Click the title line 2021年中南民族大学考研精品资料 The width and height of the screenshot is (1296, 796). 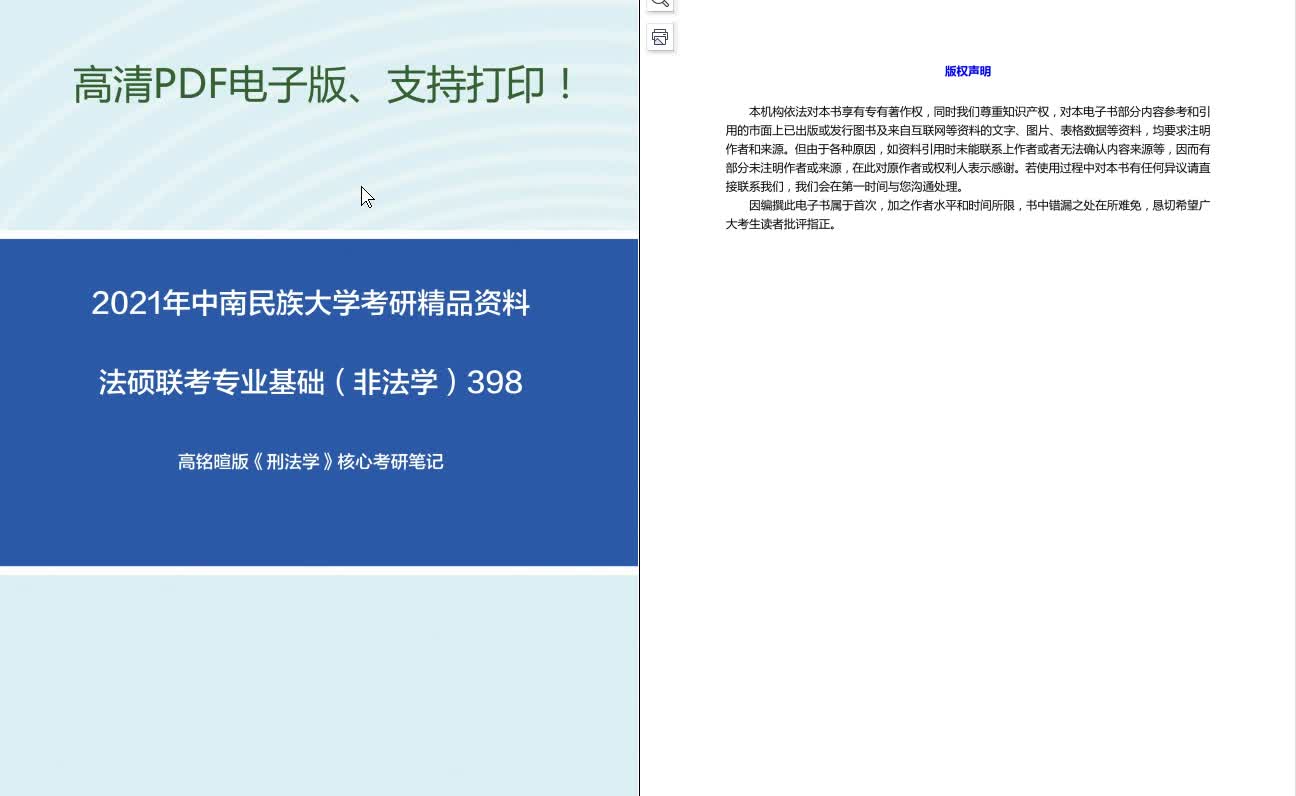(311, 303)
